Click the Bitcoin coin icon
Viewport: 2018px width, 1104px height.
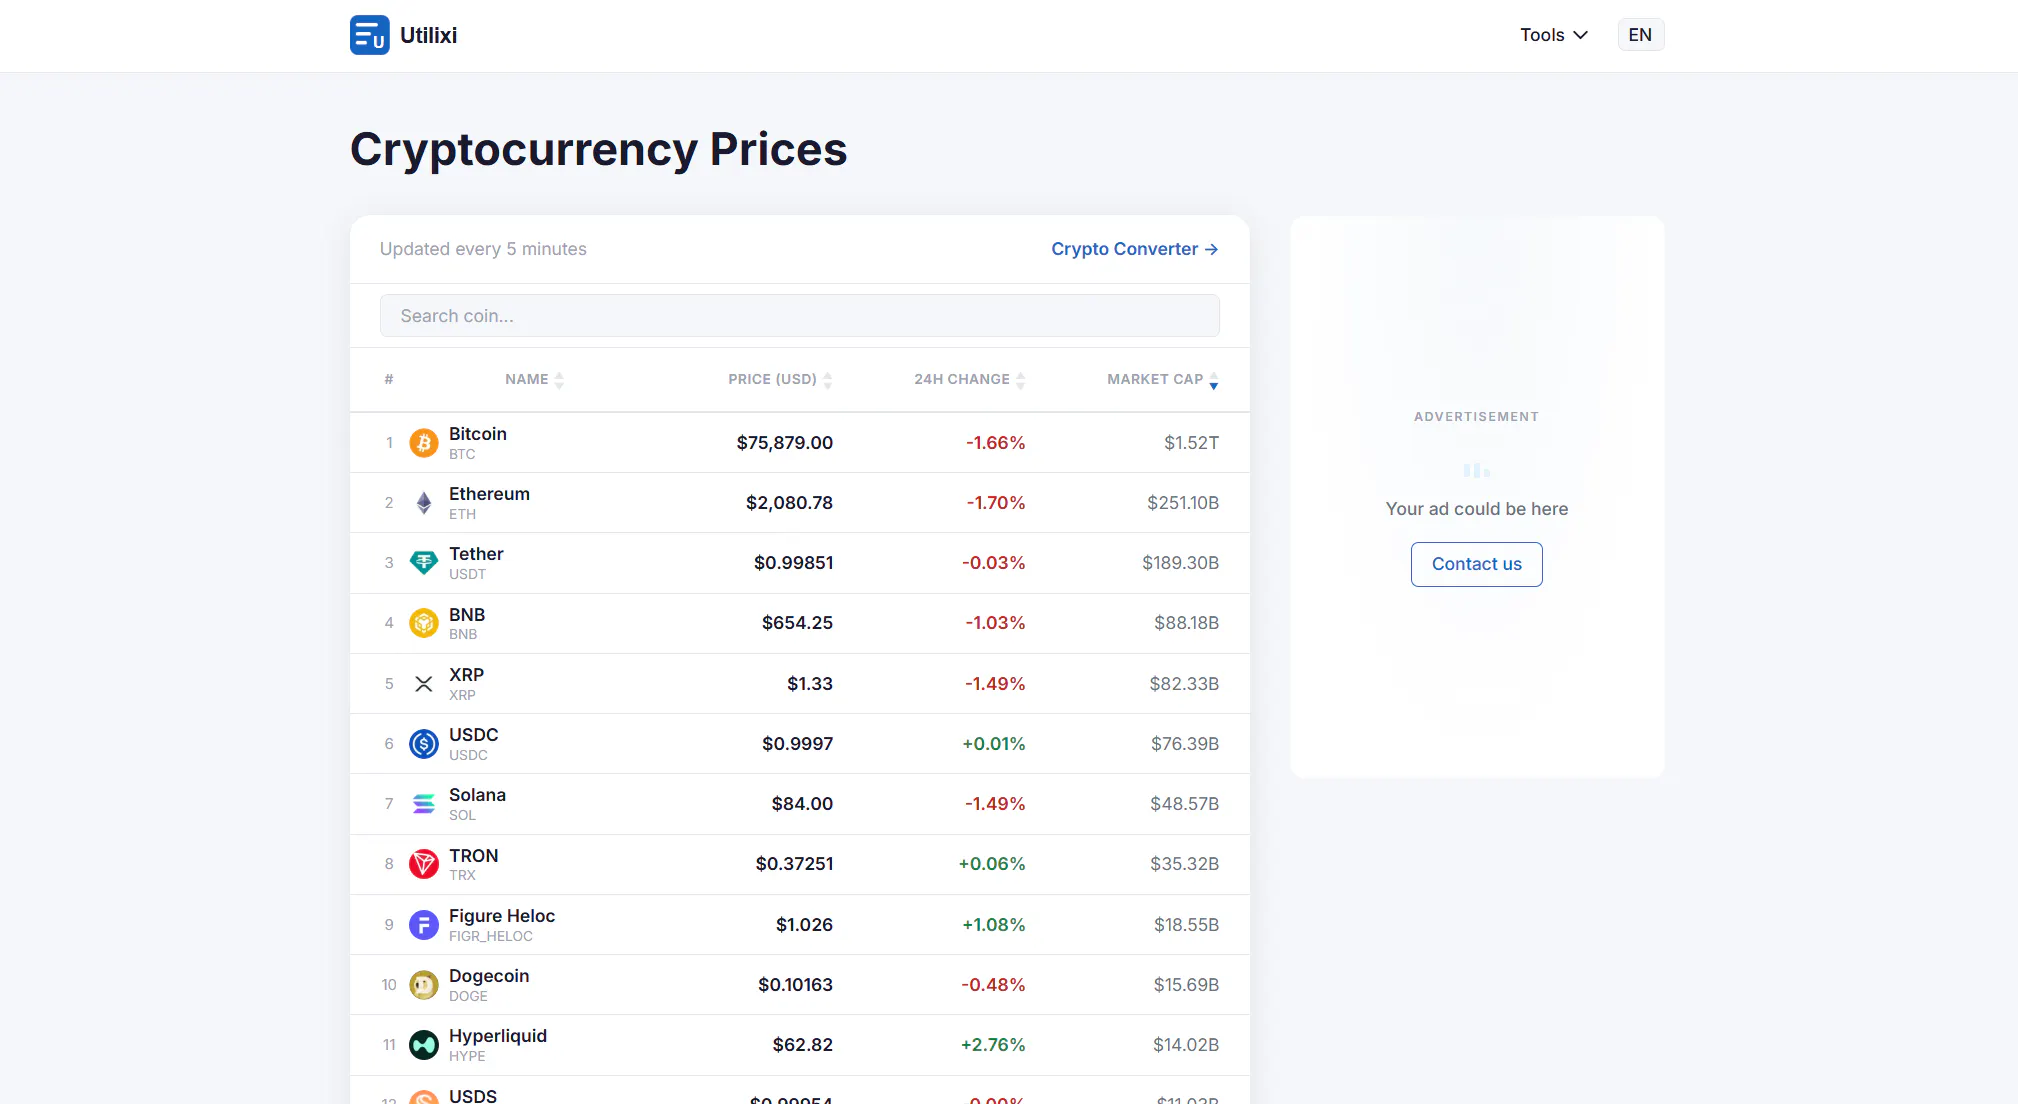[x=424, y=443]
